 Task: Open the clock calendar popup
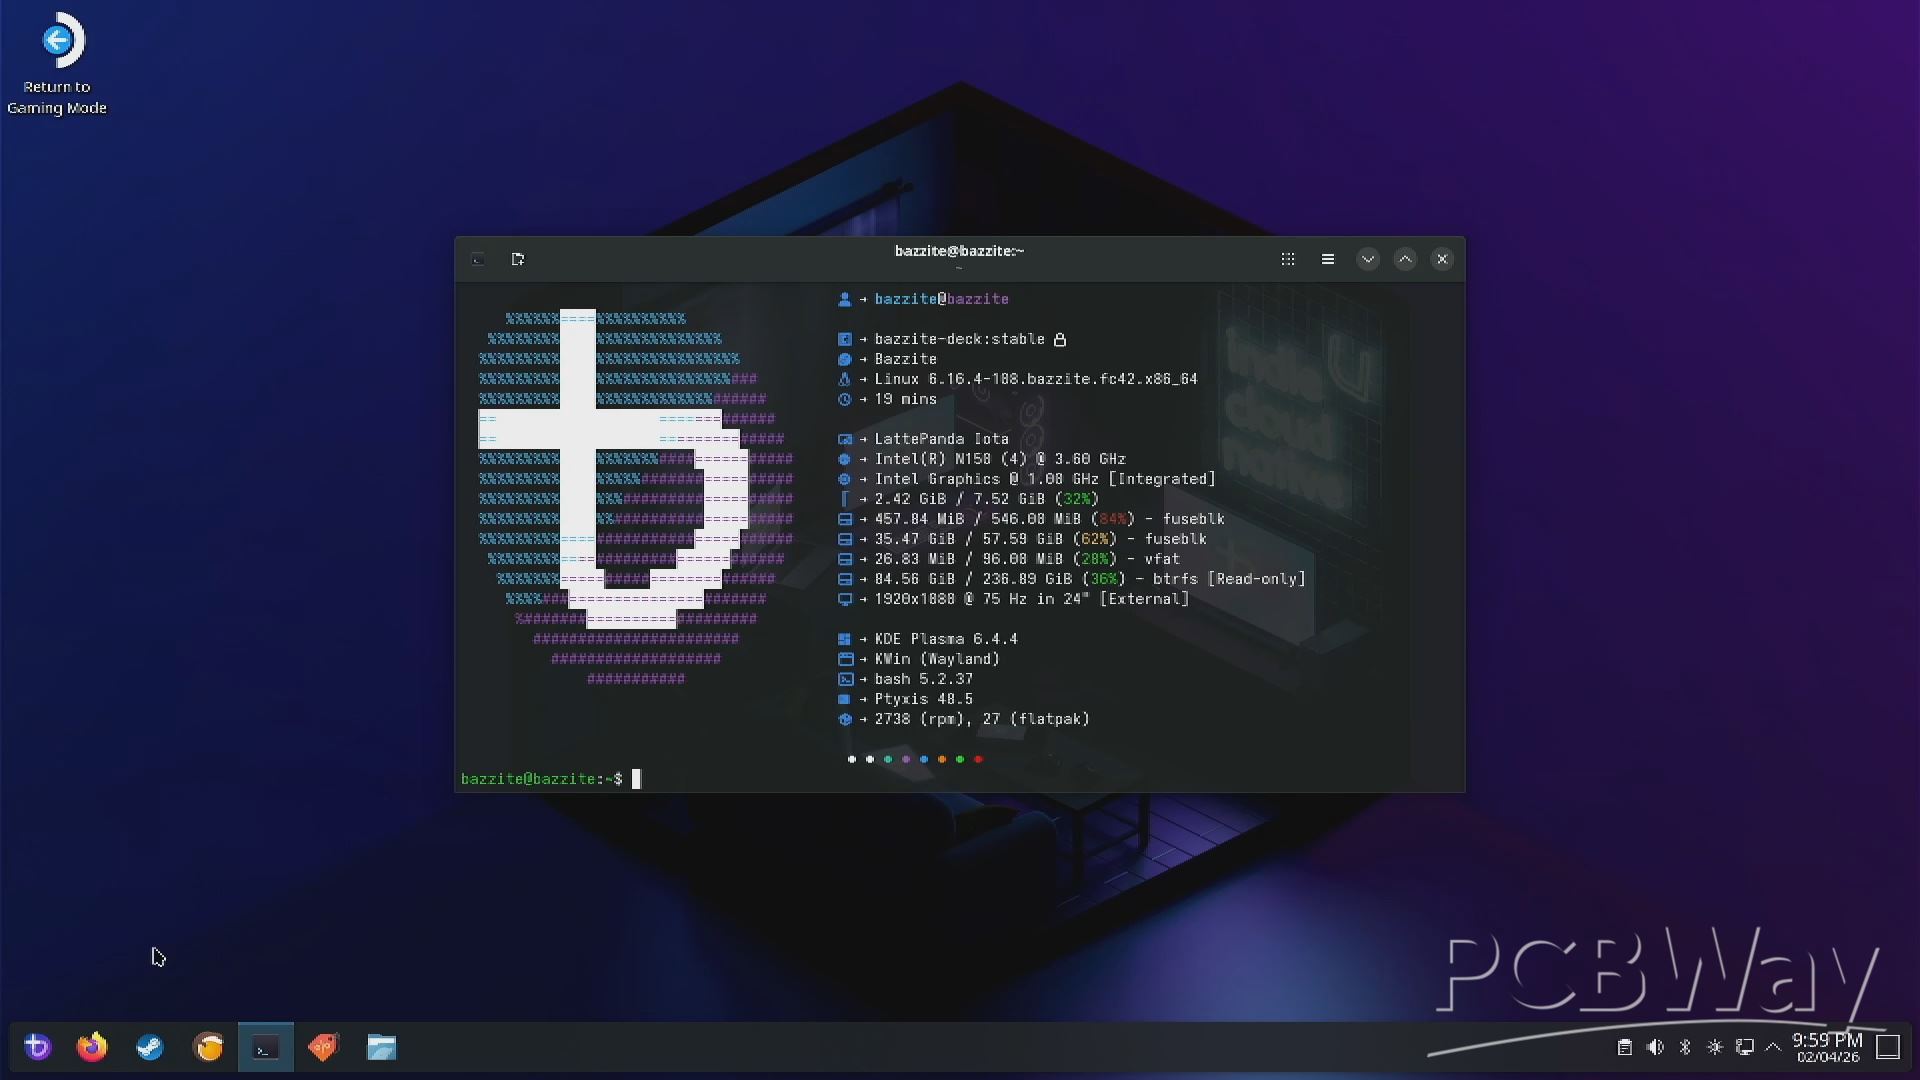point(1827,1047)
